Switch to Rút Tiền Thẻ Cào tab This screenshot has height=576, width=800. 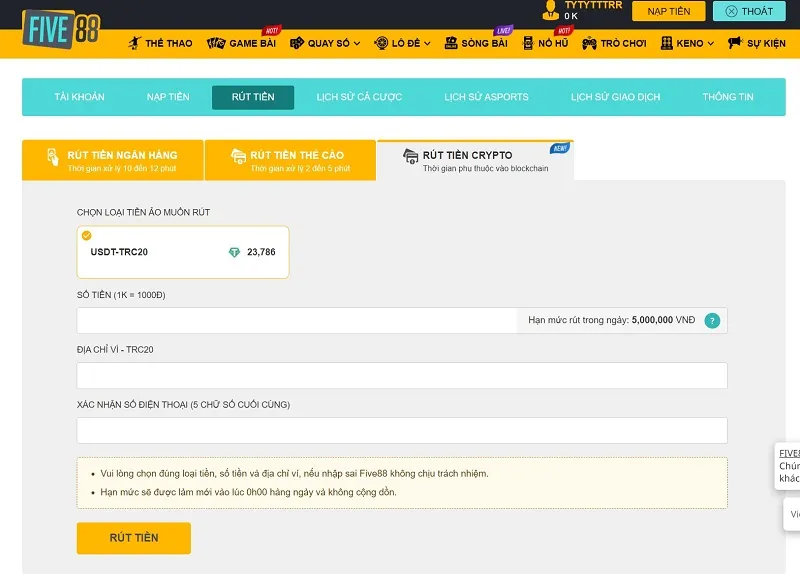(290, 161)
